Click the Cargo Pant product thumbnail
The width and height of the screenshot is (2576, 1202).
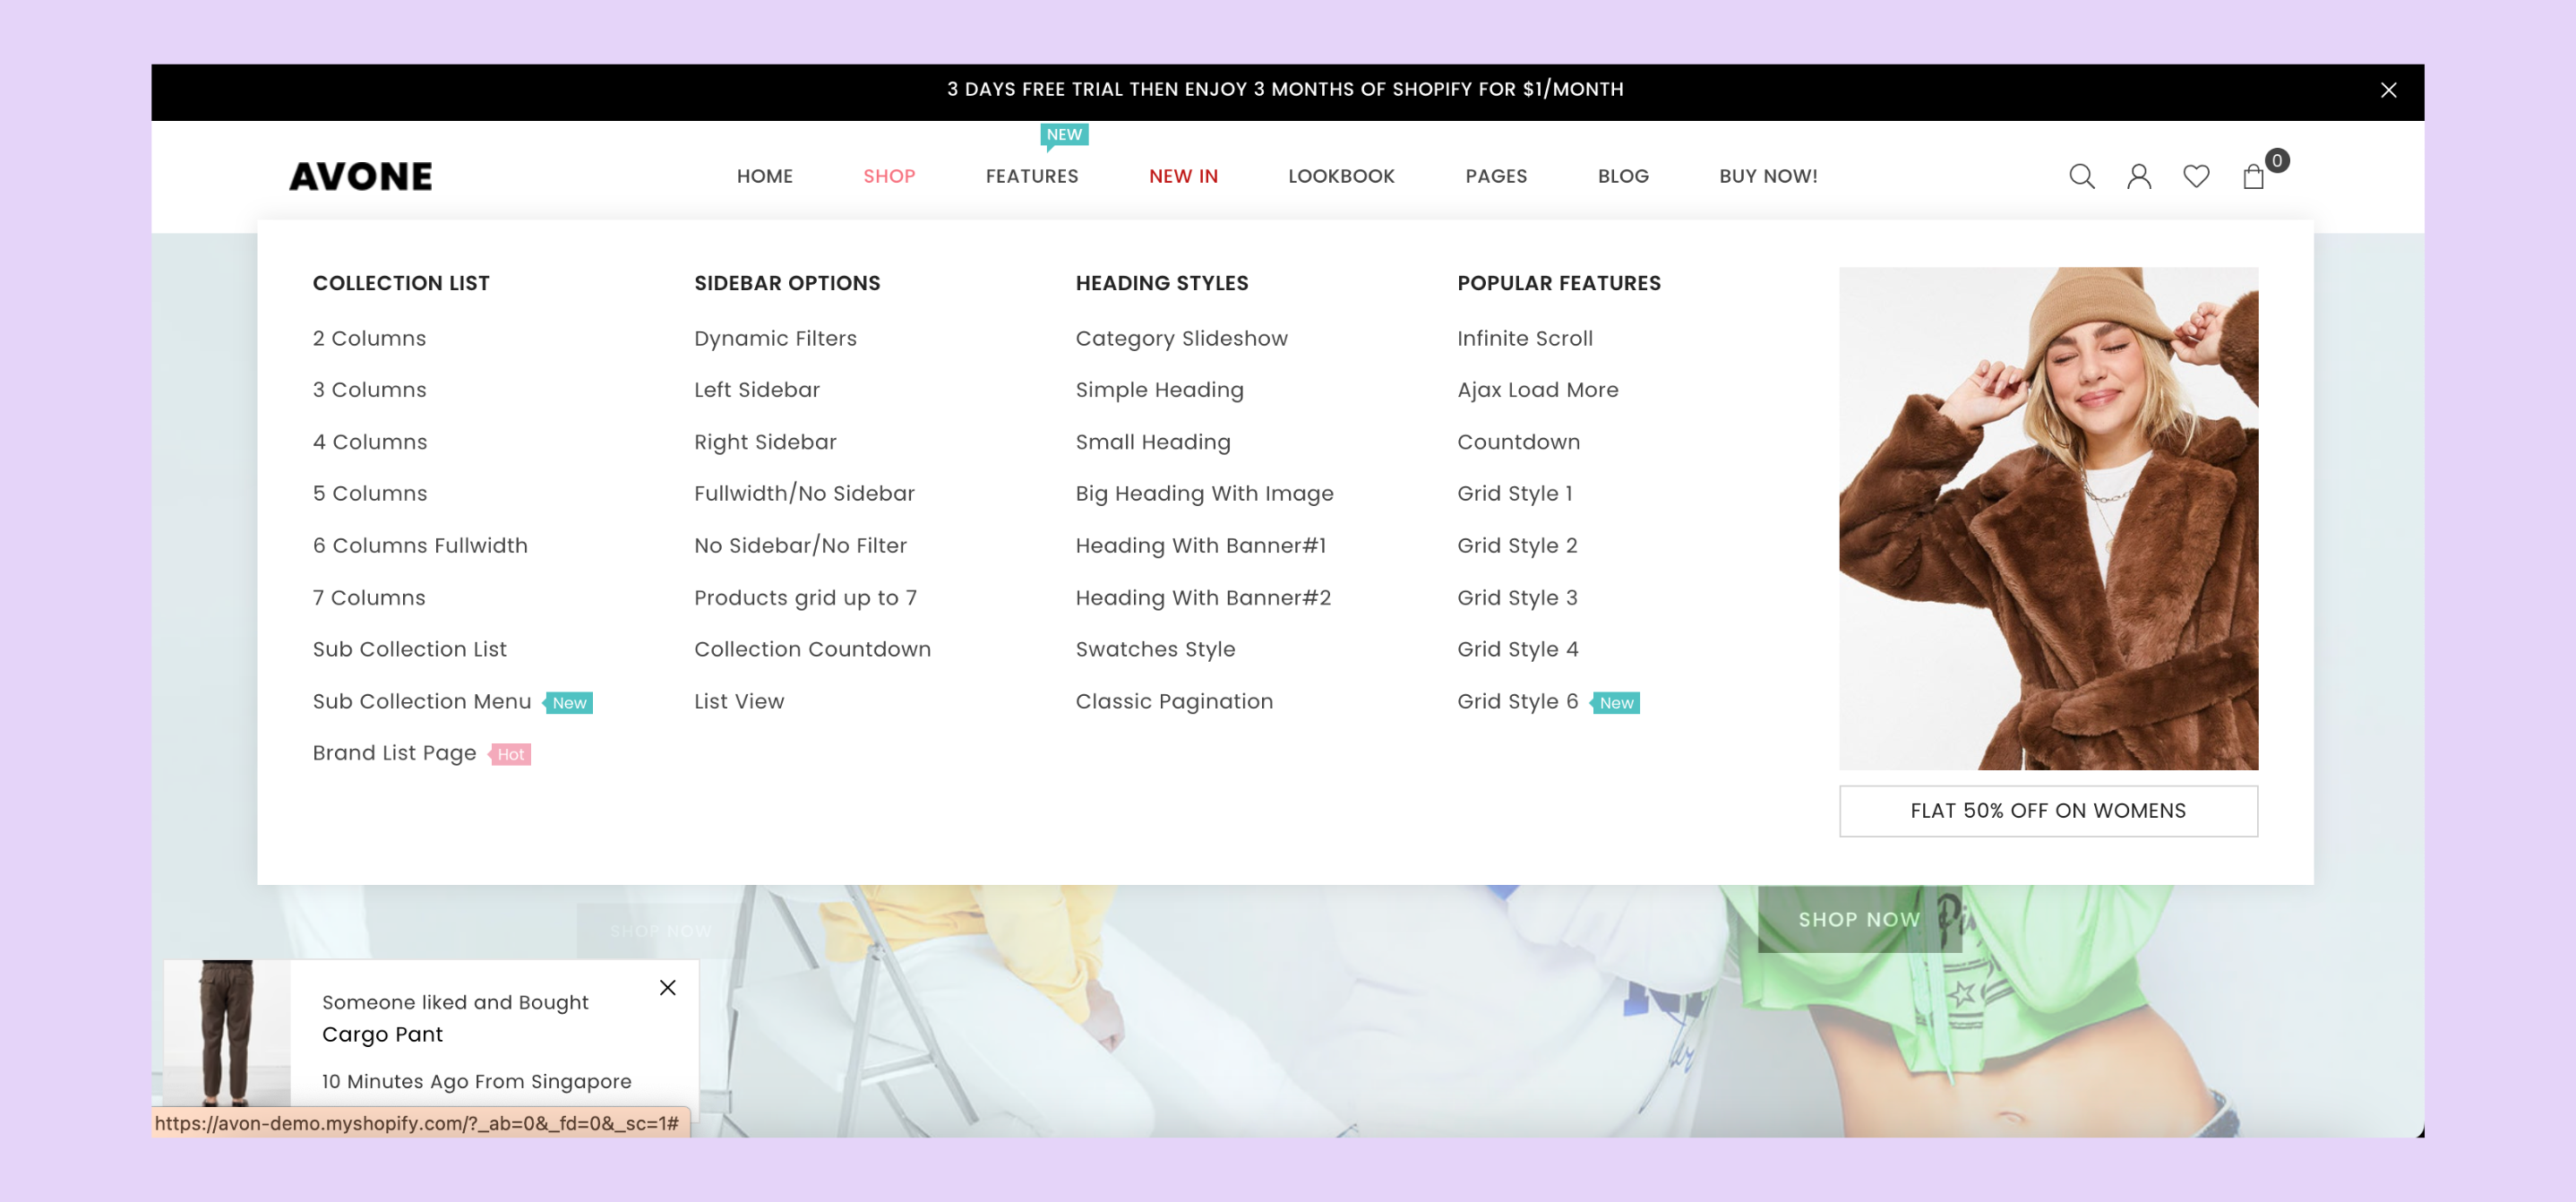tap(227, 1032)
